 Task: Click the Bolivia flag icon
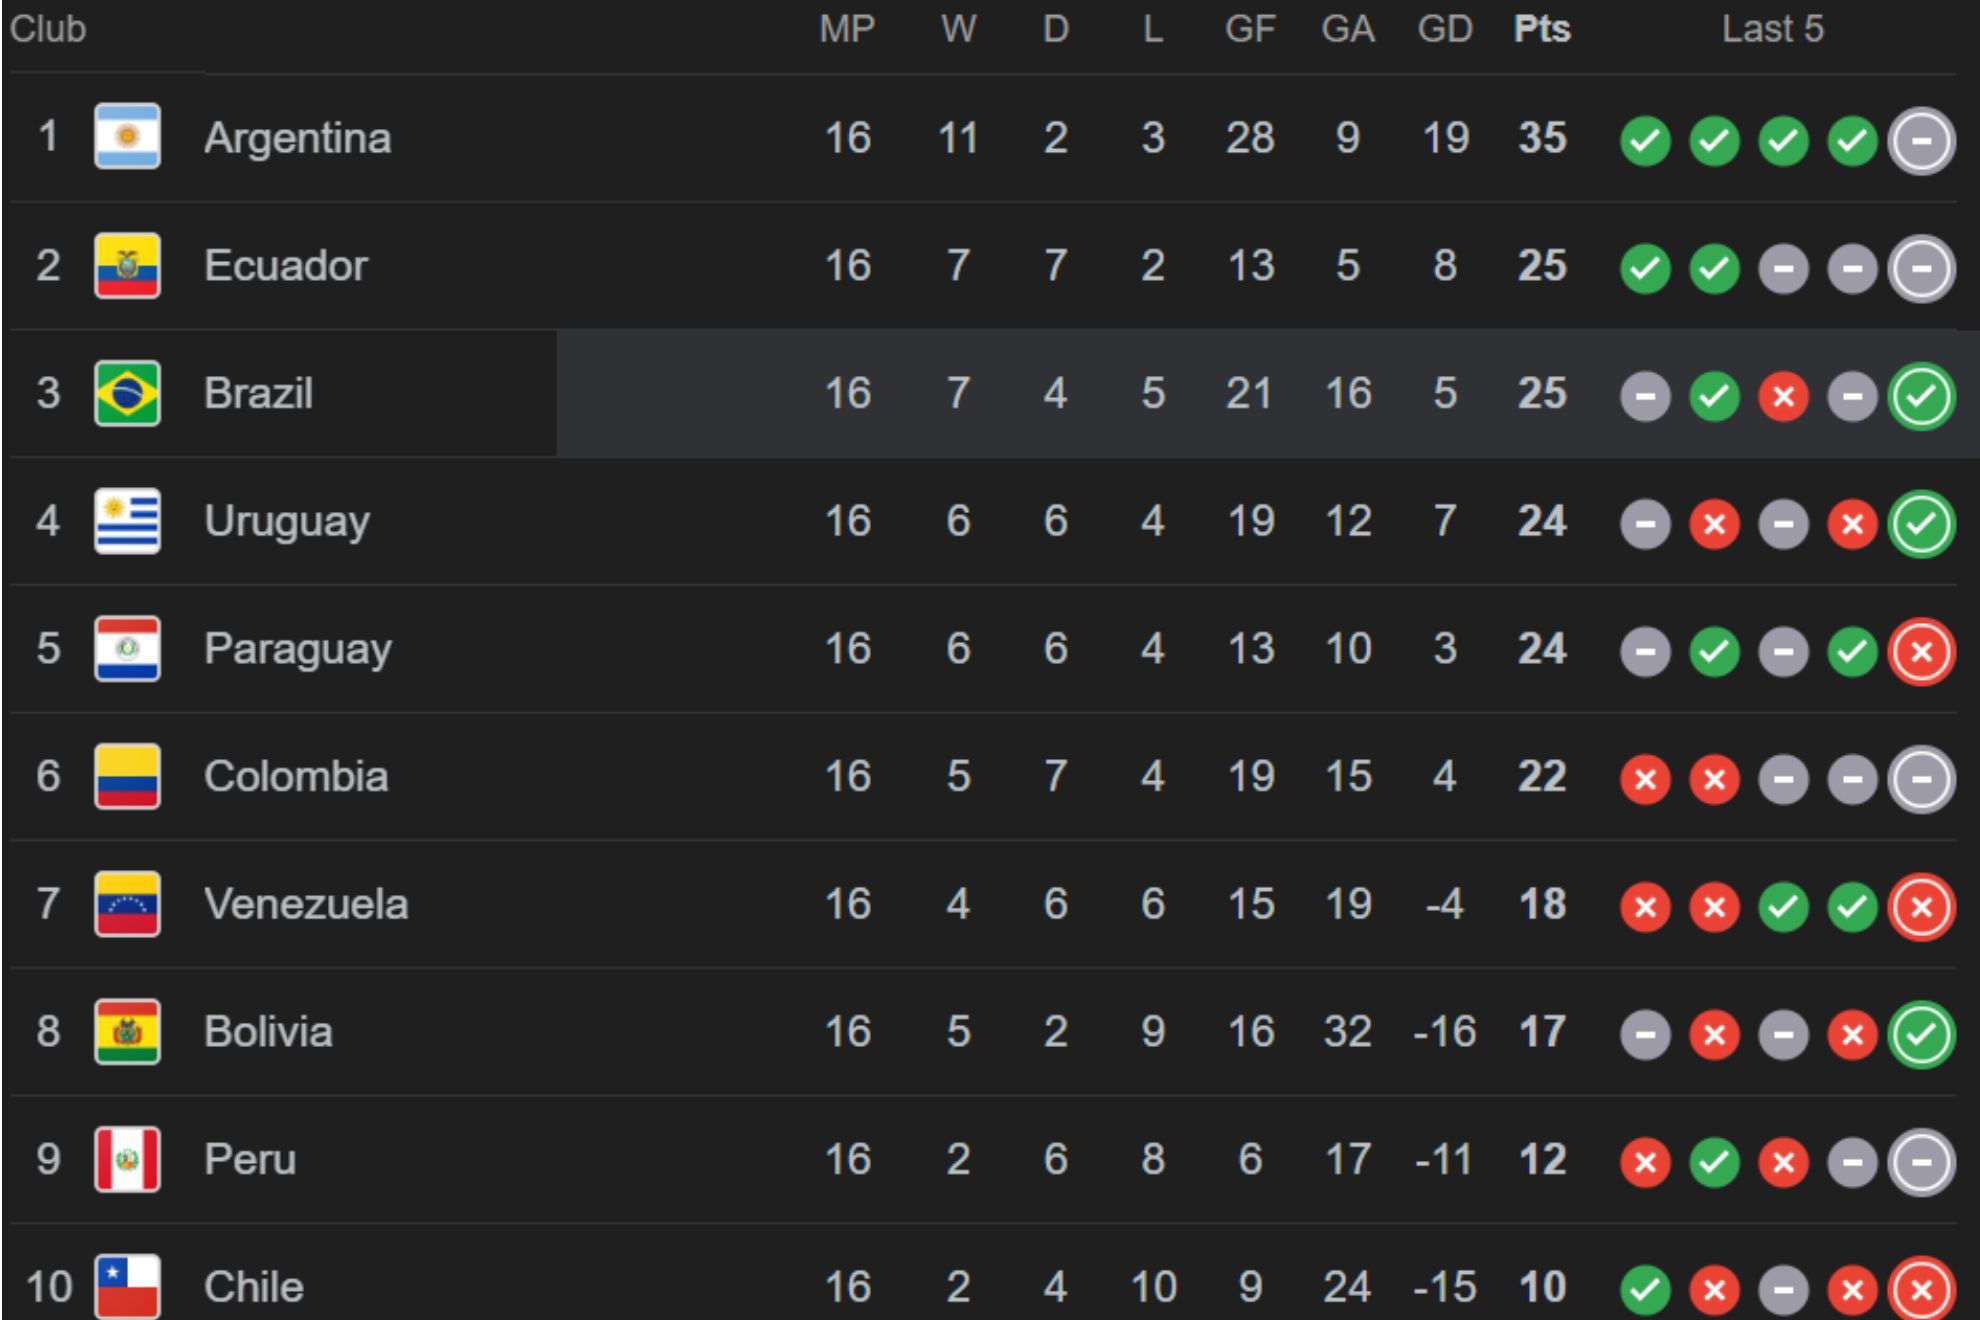click(127, 1032)
